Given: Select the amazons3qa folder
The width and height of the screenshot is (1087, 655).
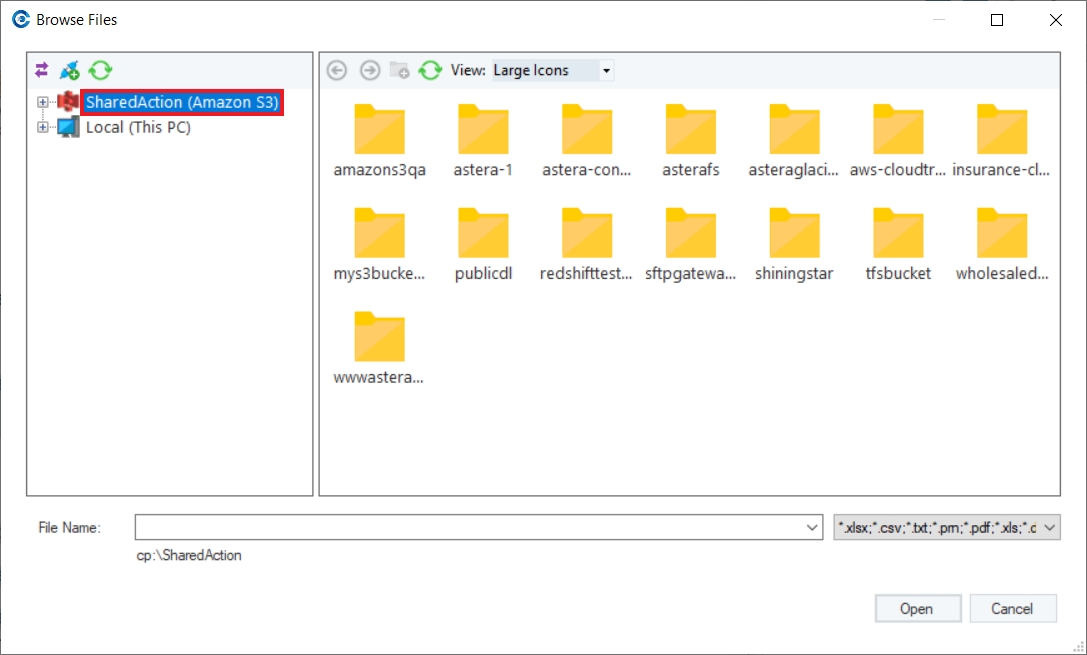Looking at the screenshot, I should [379, 141].
